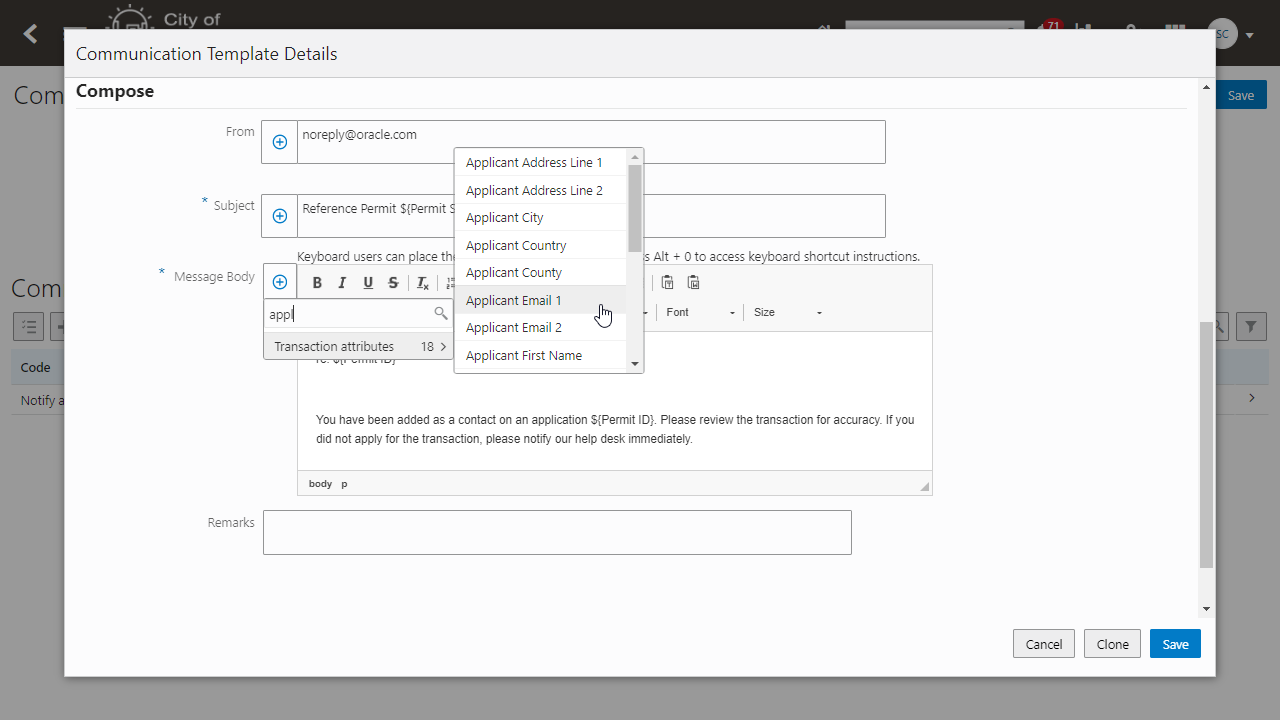The height and width of the screenshot is (720, 1280).
Task: Select Applicant Email 2
Action: 541,328
